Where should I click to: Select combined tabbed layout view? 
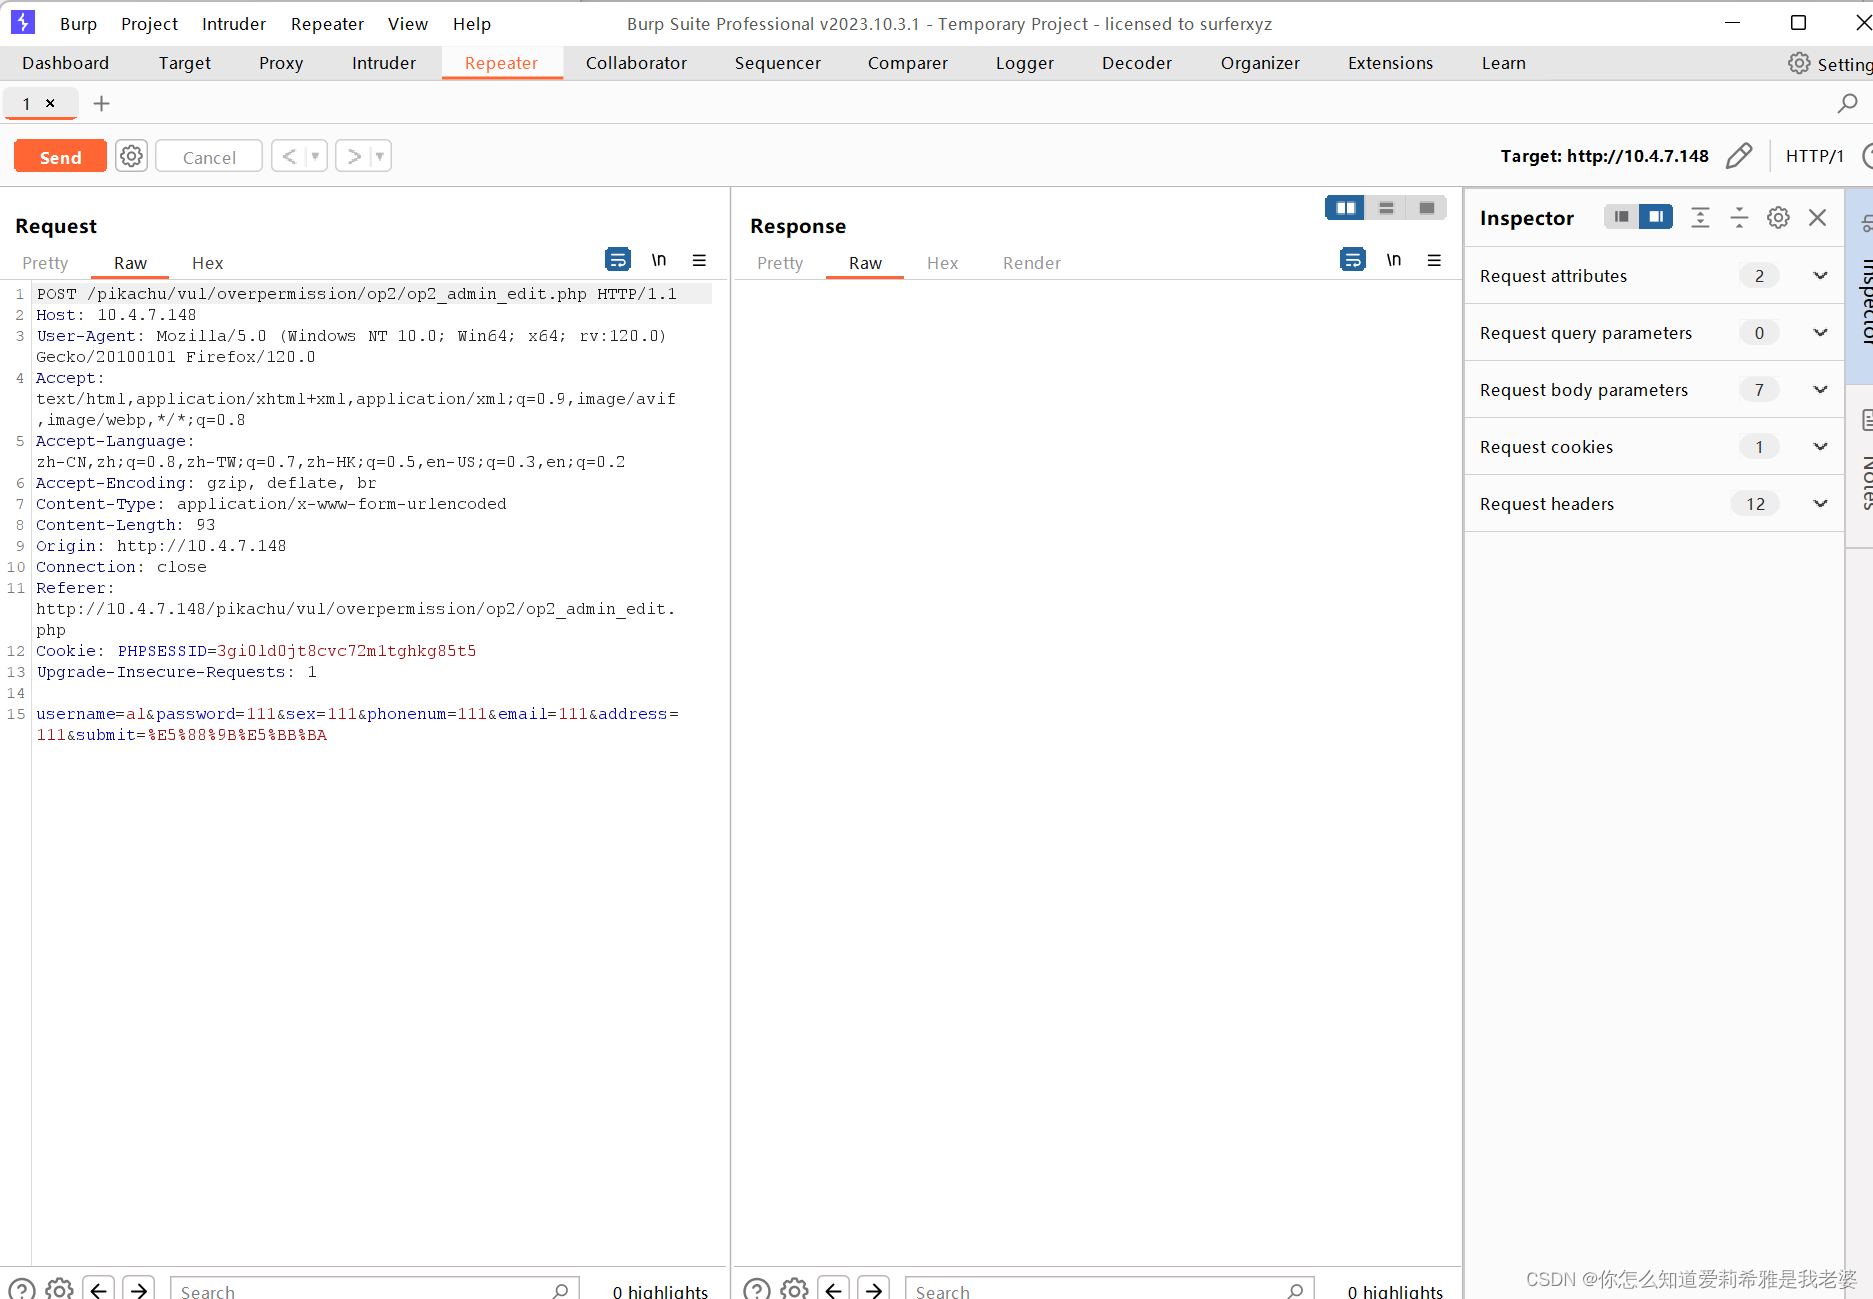click(1427, 208)
